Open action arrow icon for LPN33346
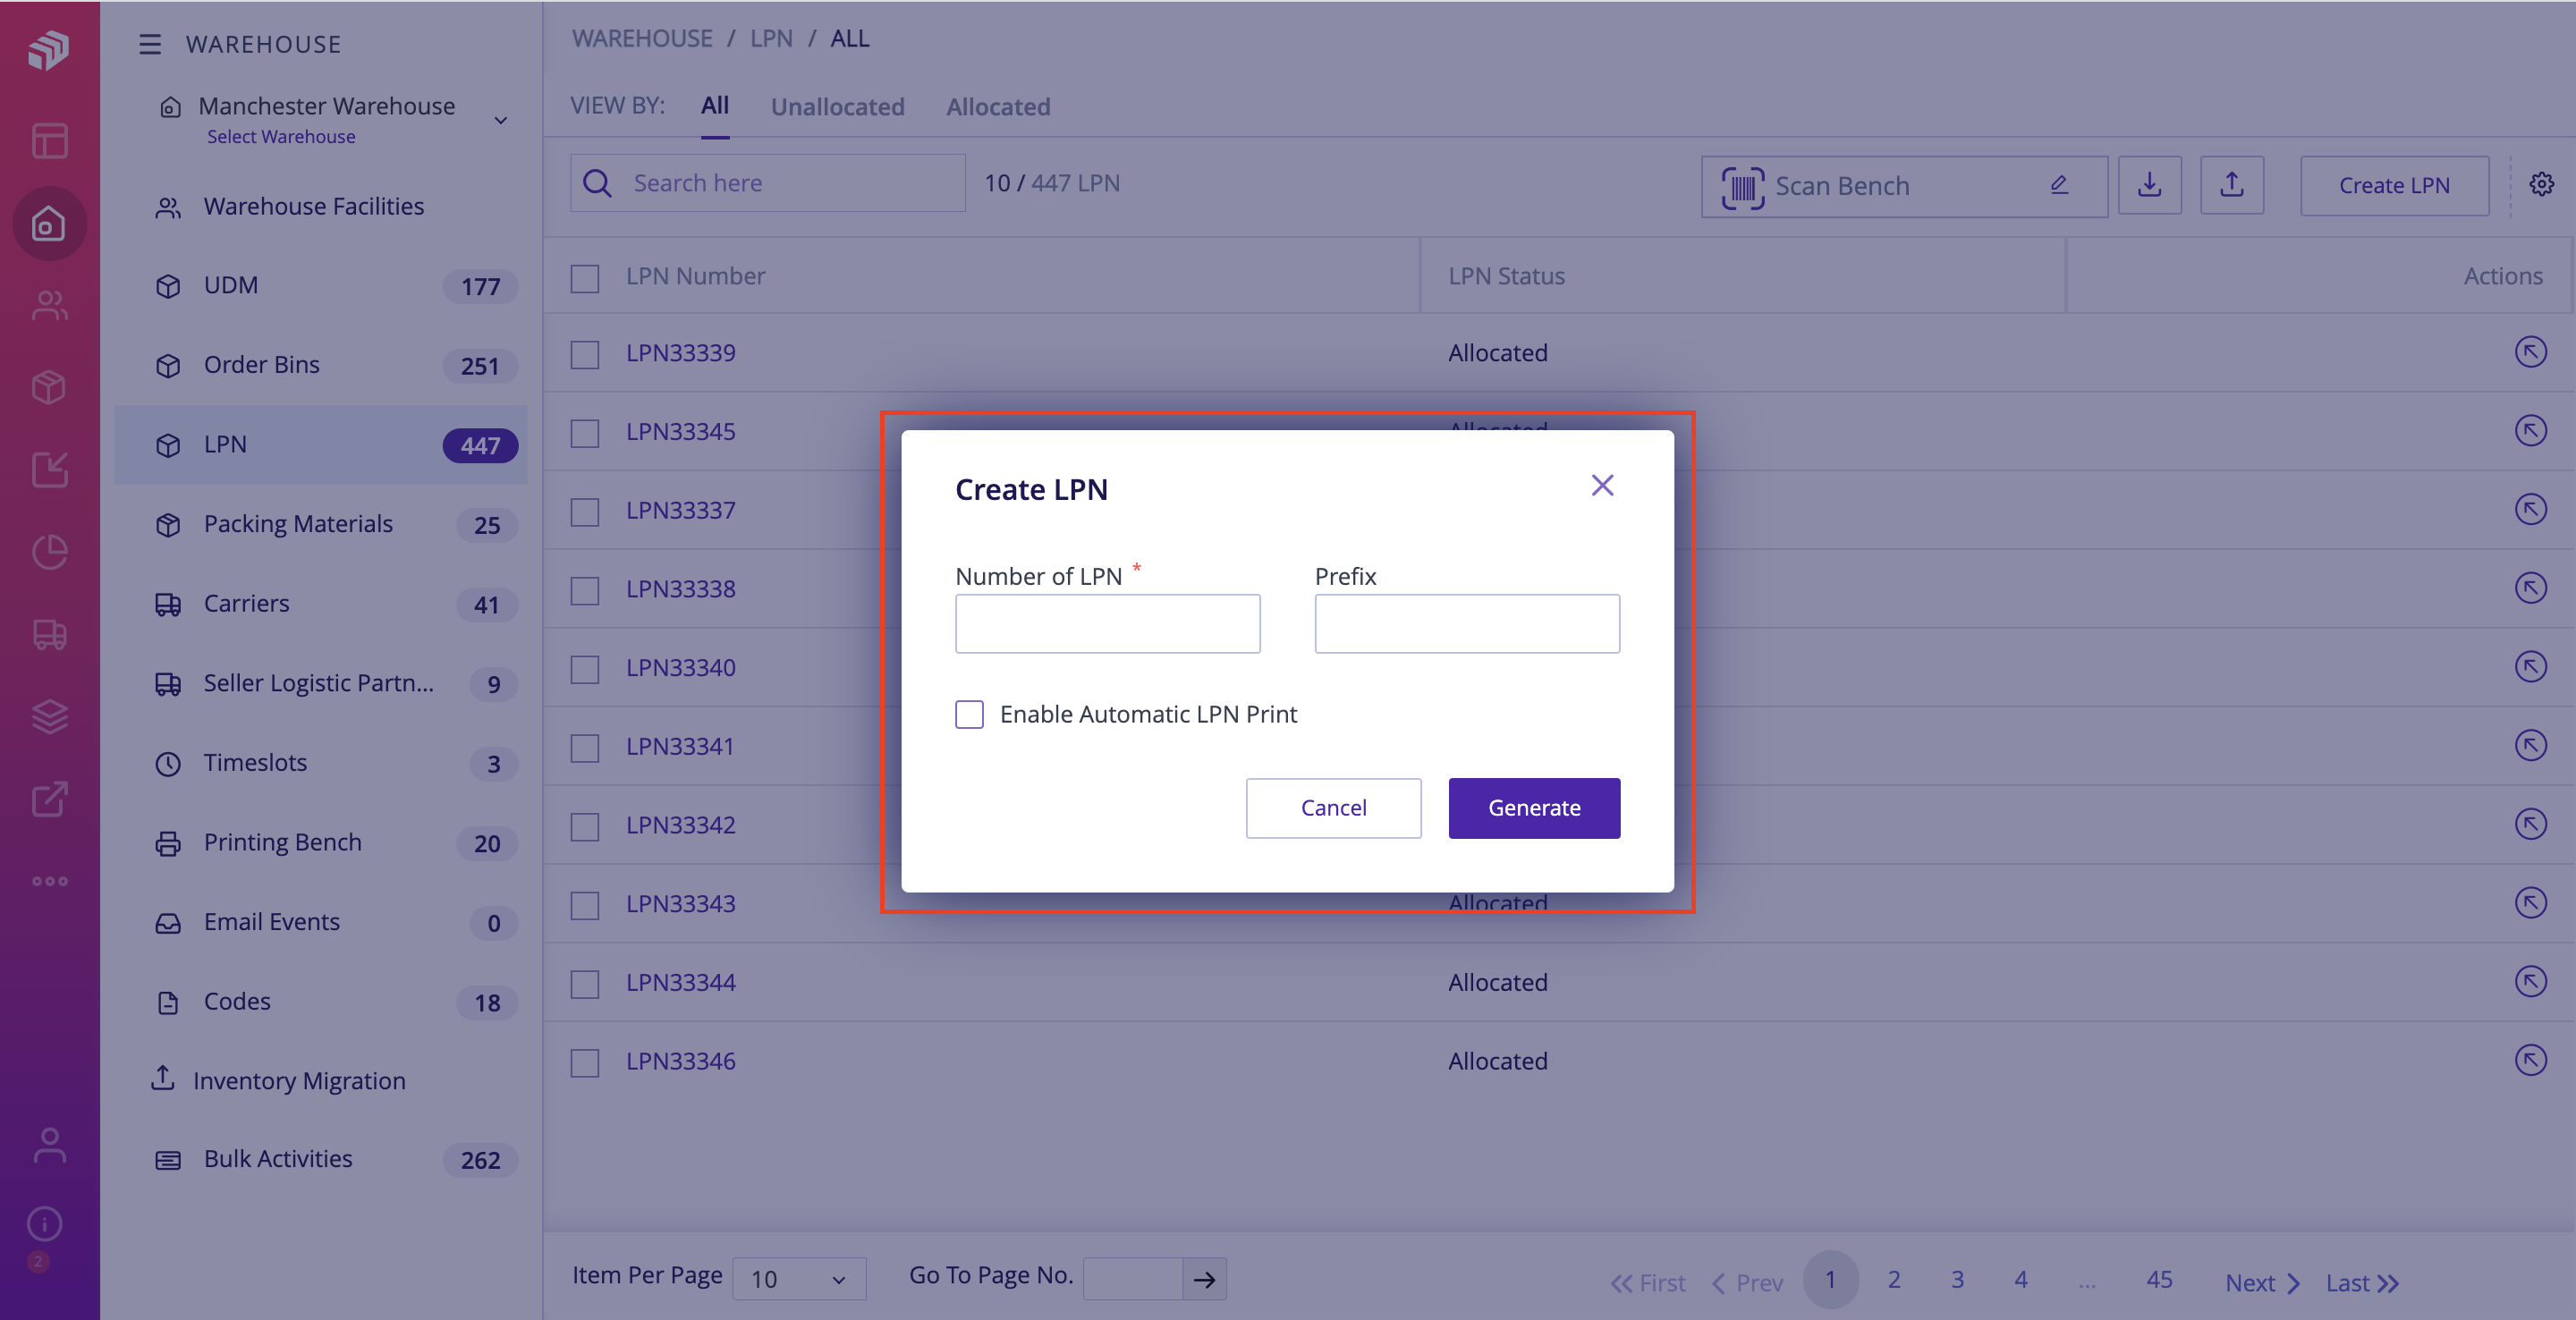This screenshot has width=2576, height=1320. [x=2530, y=1060]
